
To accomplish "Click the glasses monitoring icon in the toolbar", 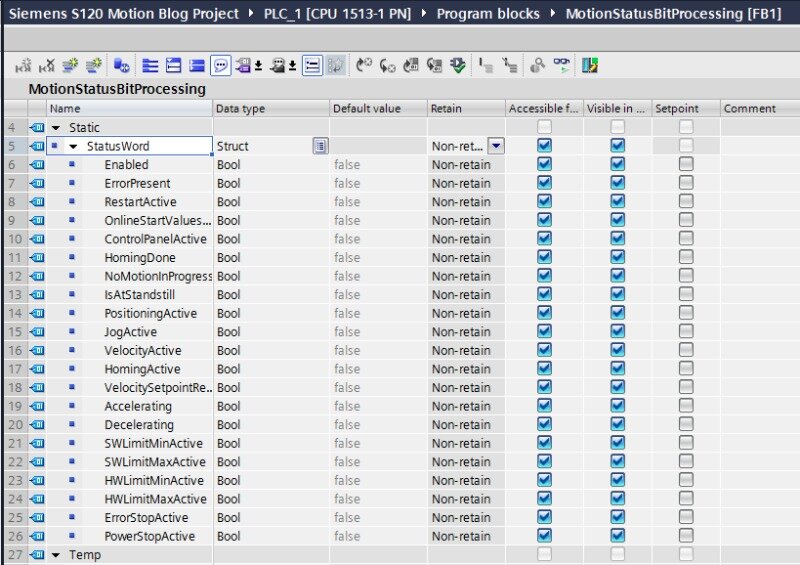I will [x=563, y=66].
